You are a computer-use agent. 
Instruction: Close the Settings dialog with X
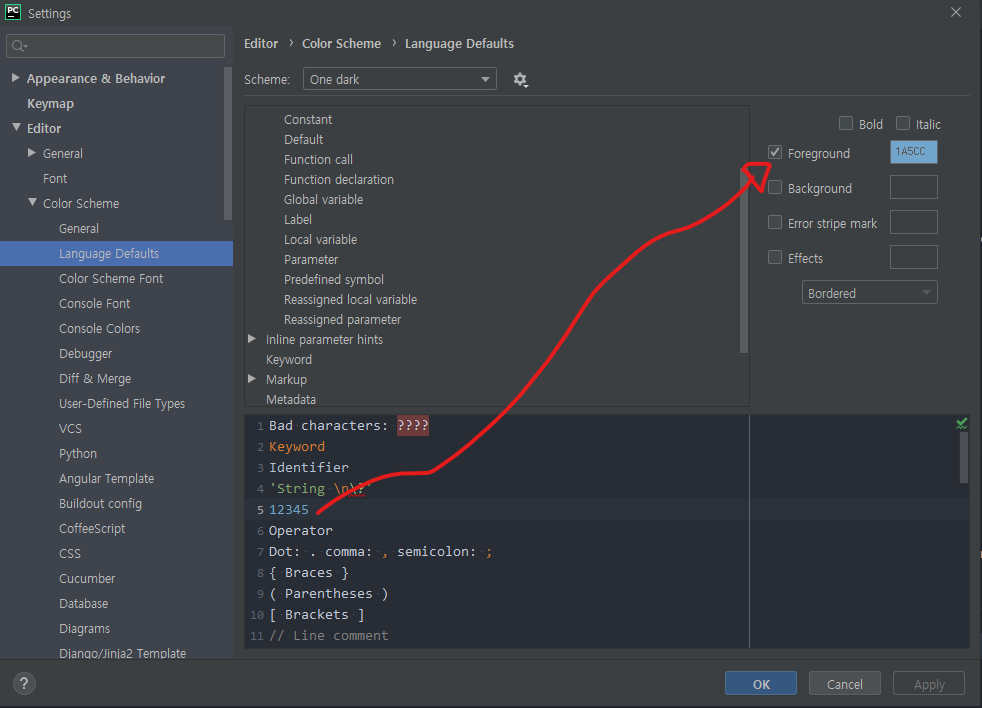tap(956, 12)
